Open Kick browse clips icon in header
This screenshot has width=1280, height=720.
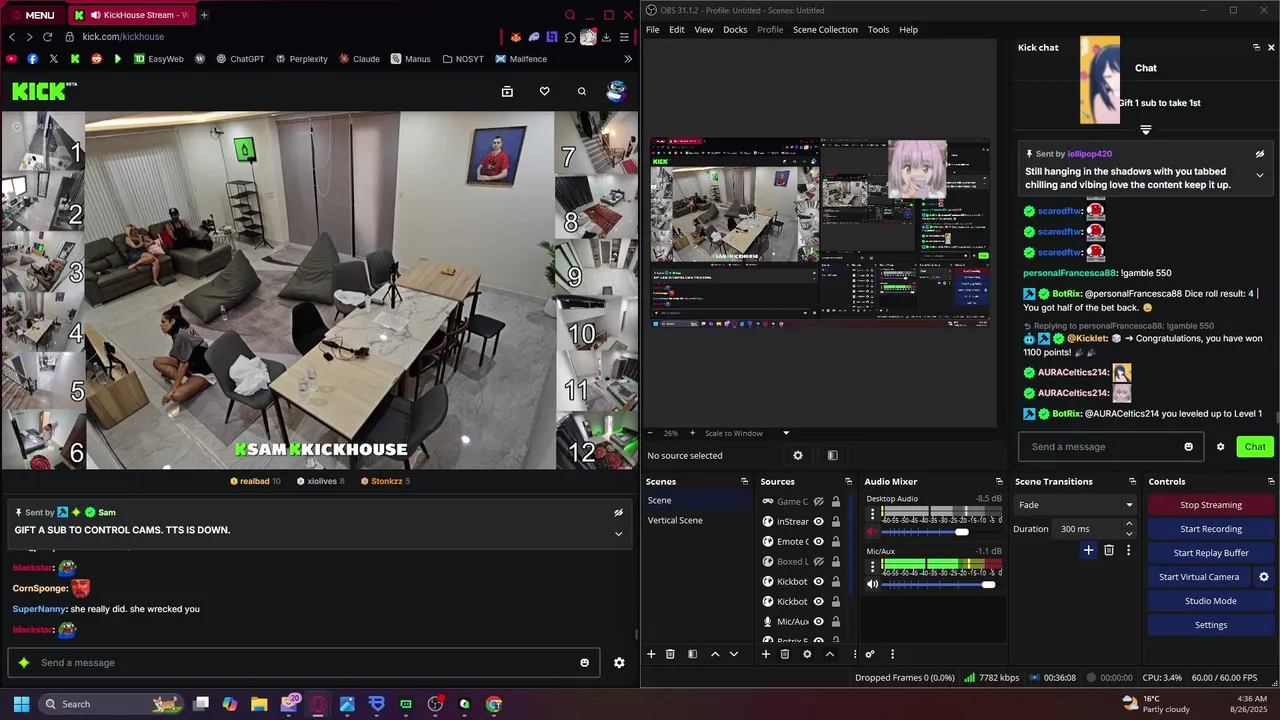click(507, 92)
